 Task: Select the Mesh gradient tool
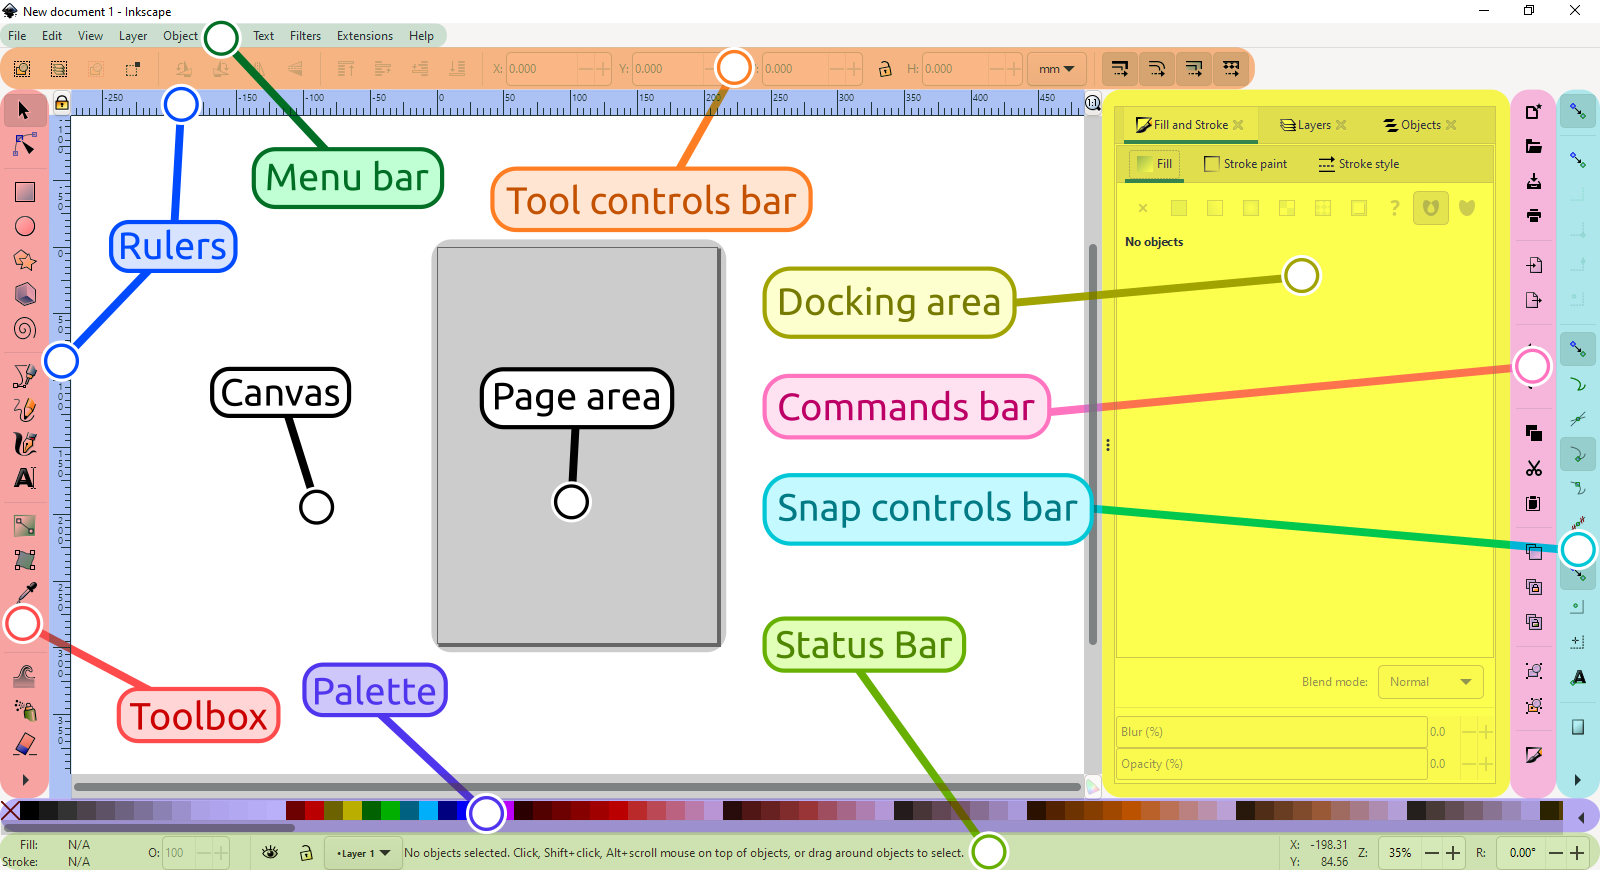(x=24, y=559)
